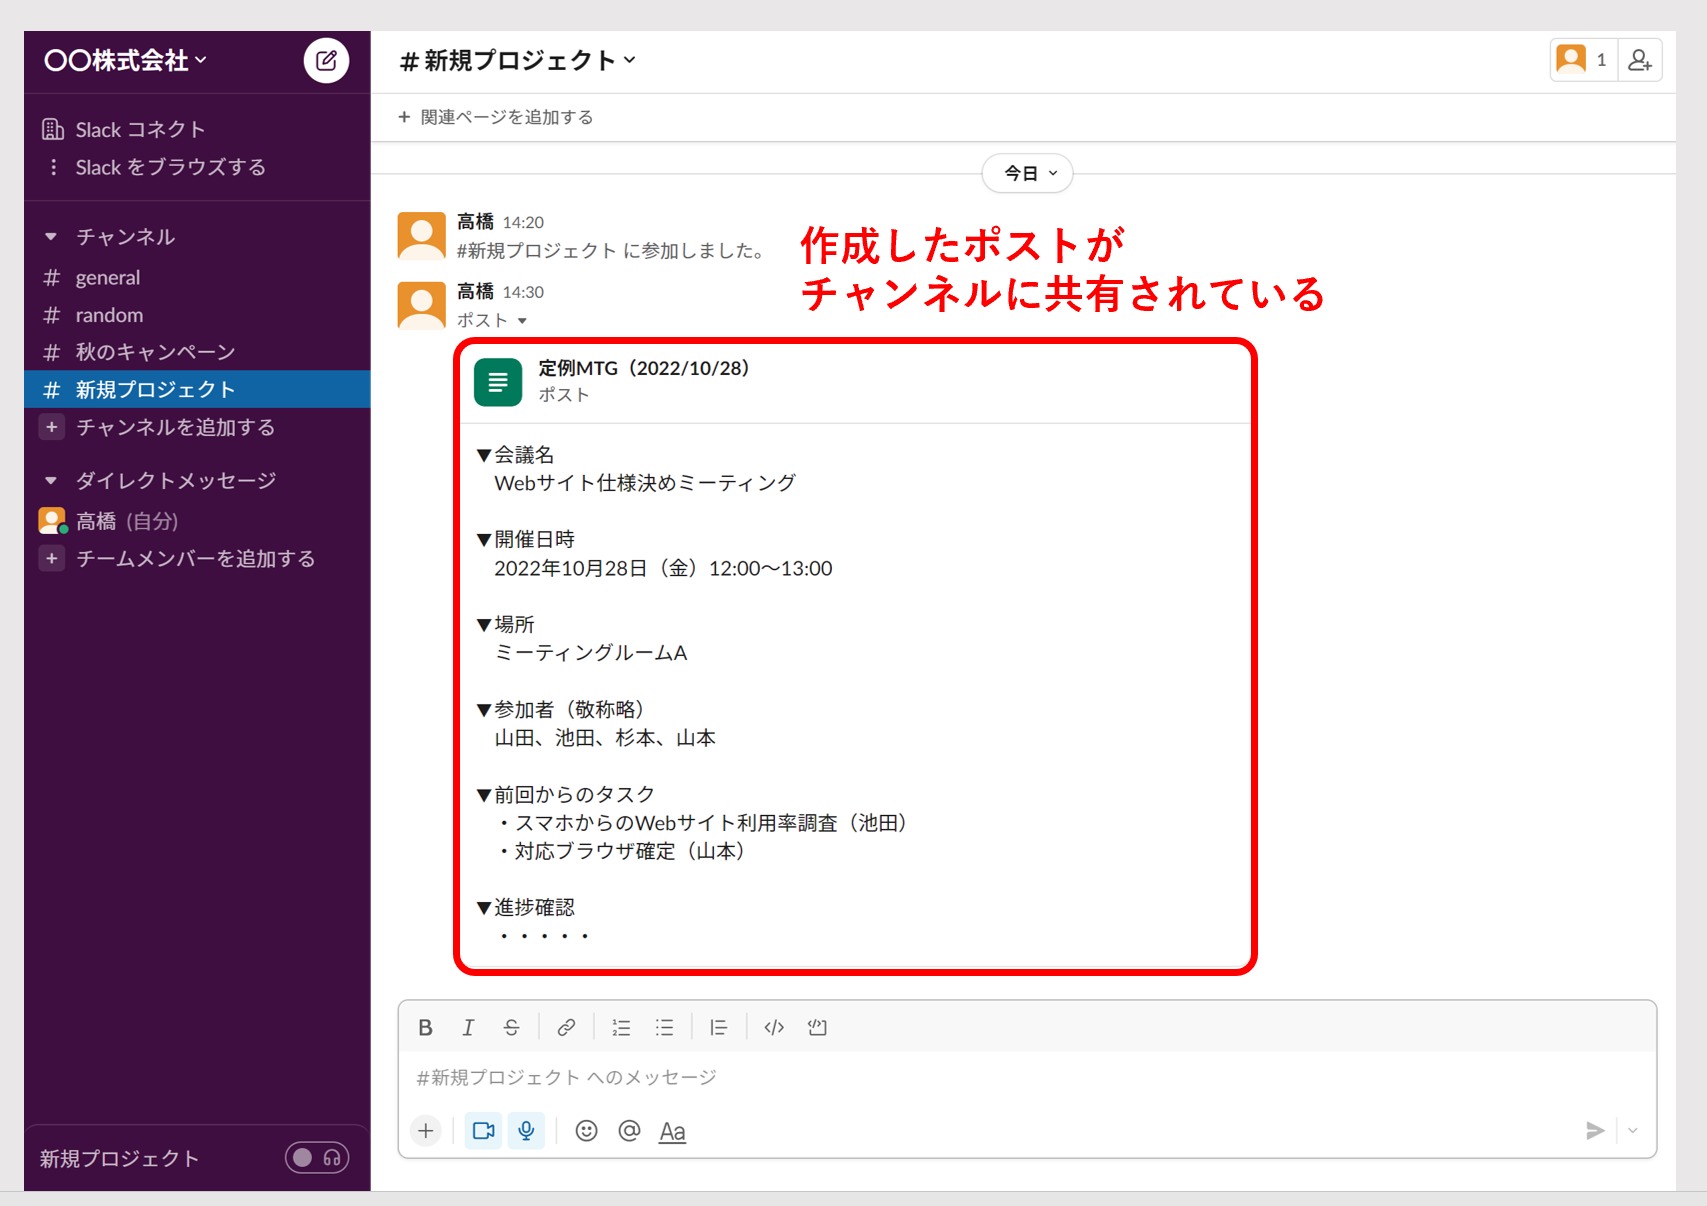Send the message with the paper plane icon
This screenshot has width=1707, height=1206.
coord(1595,1131)
